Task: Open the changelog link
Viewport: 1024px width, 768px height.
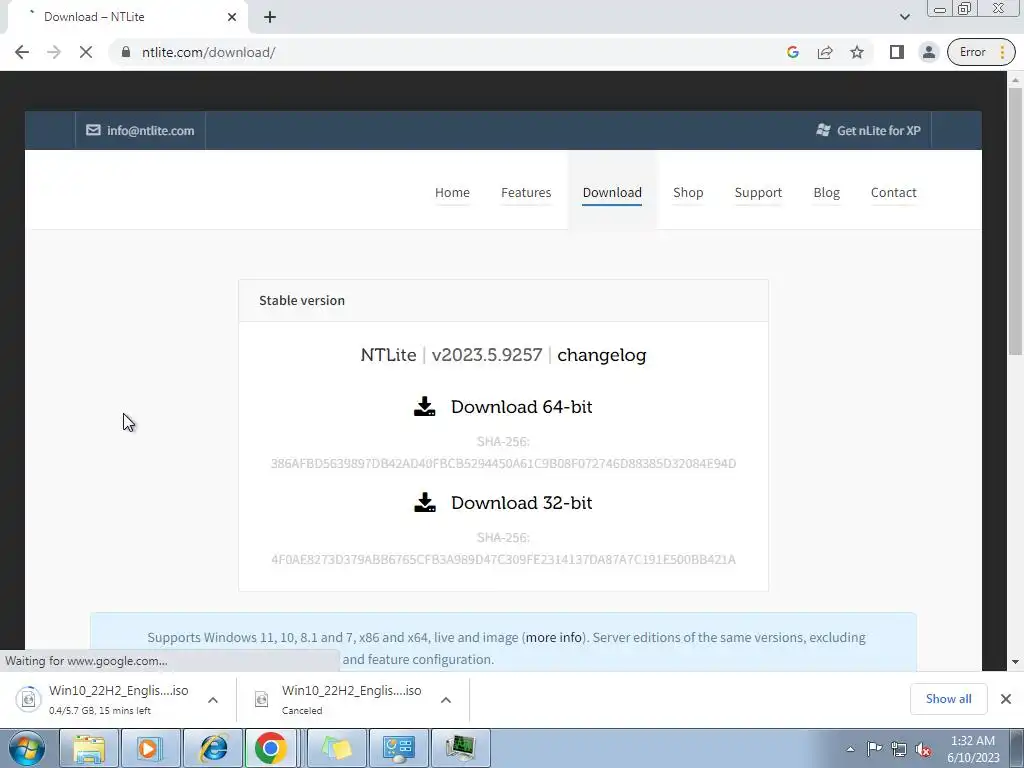Action: pos(601,355)
